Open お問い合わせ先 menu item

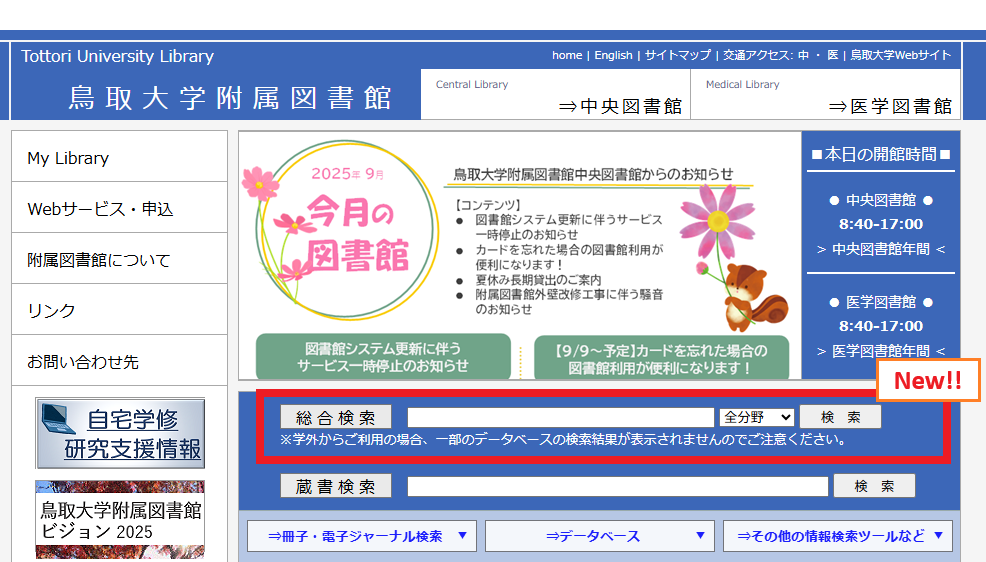(x=119, y=361)
